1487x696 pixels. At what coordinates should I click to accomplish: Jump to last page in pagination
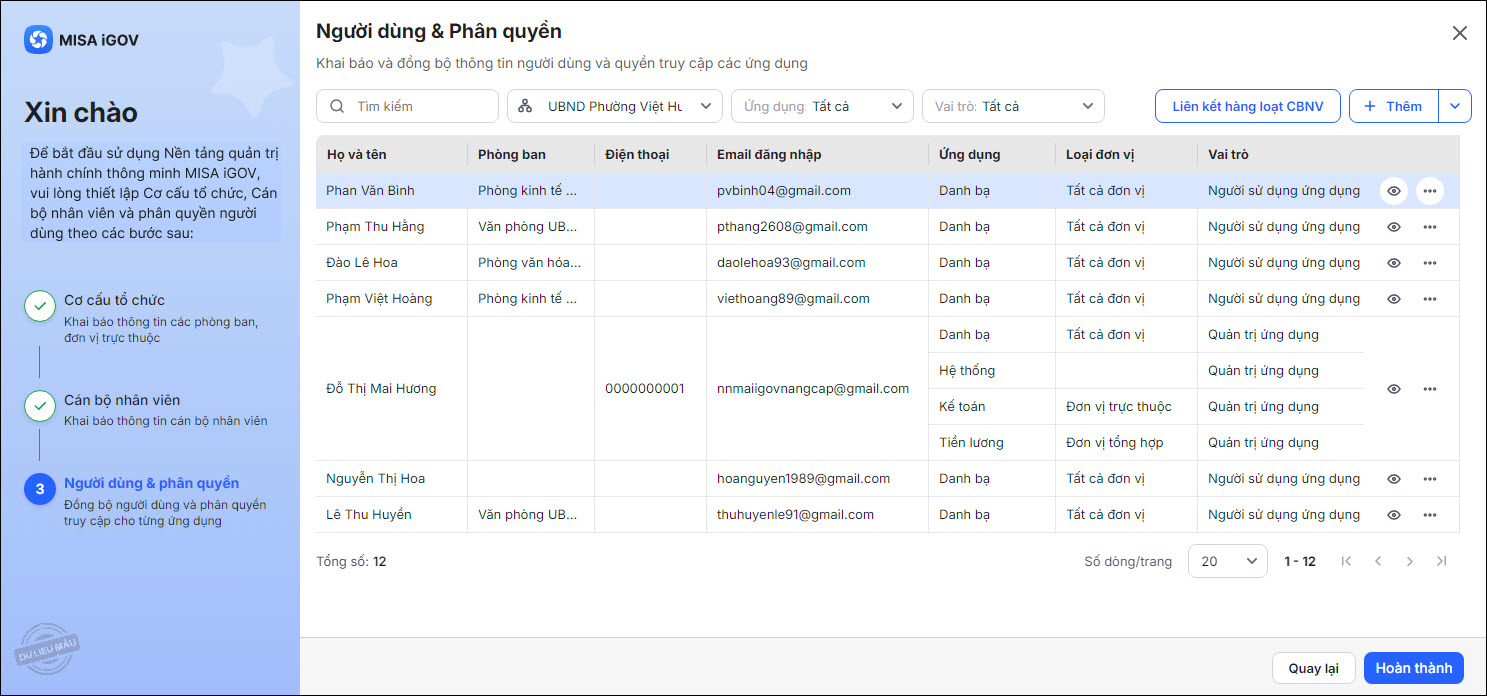click(x=1441, y=561)
